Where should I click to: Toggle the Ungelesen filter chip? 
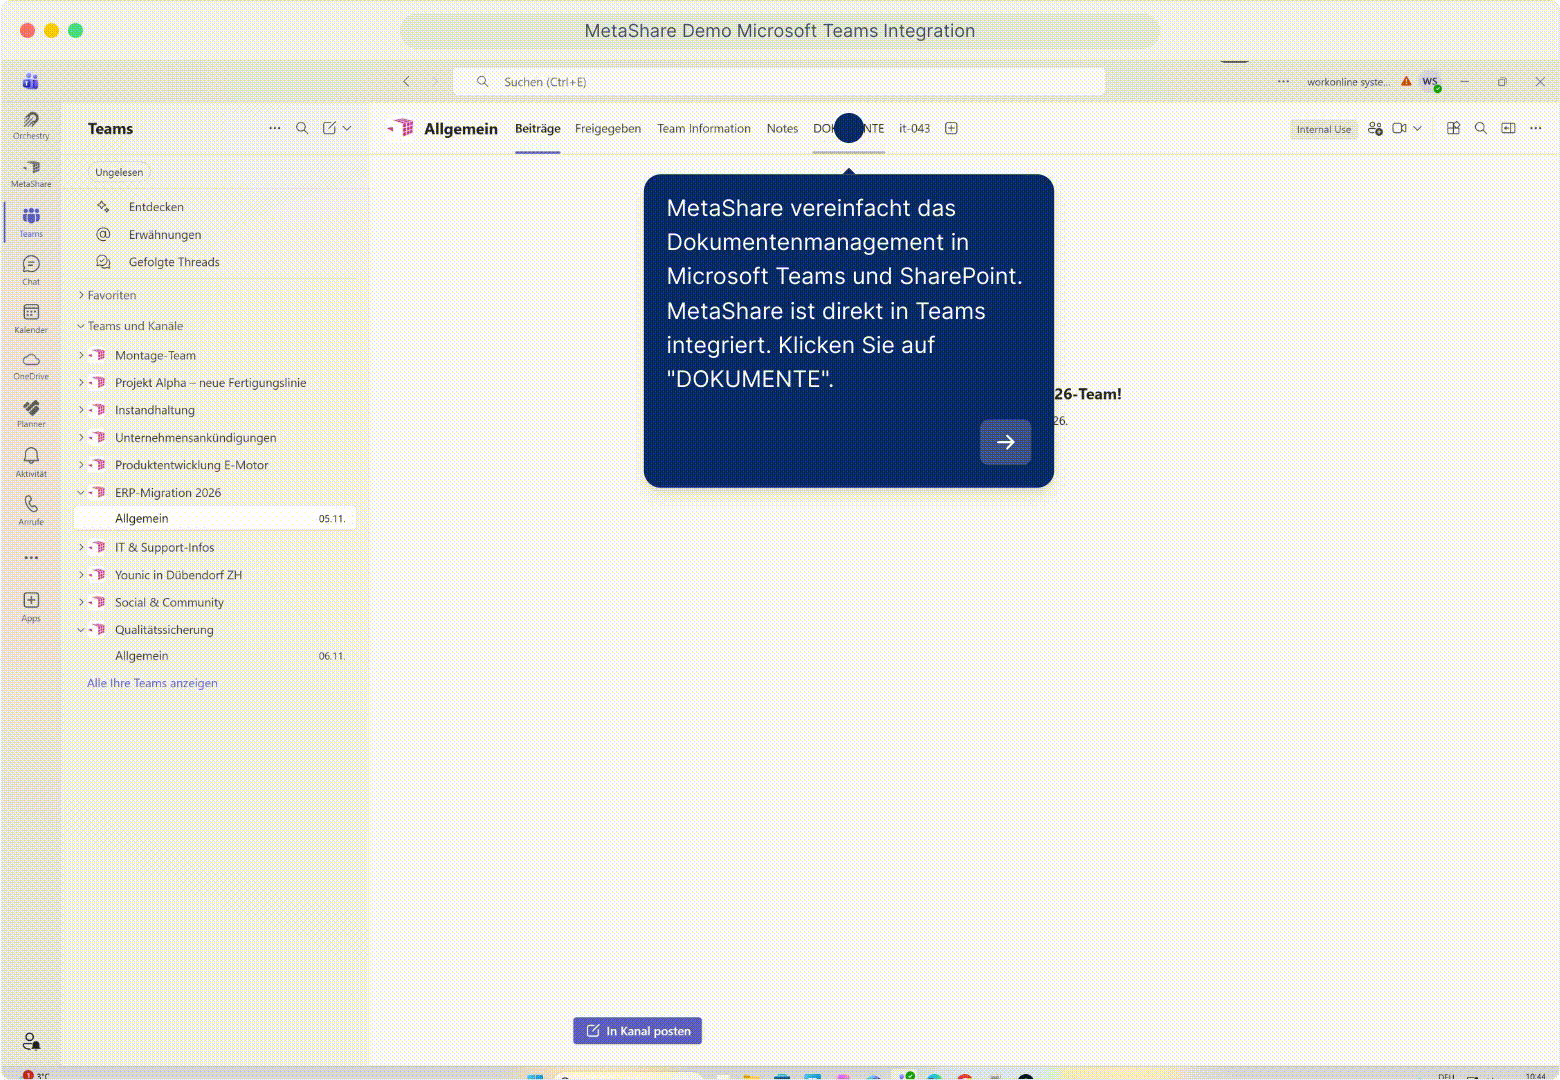tap(119, 172)
